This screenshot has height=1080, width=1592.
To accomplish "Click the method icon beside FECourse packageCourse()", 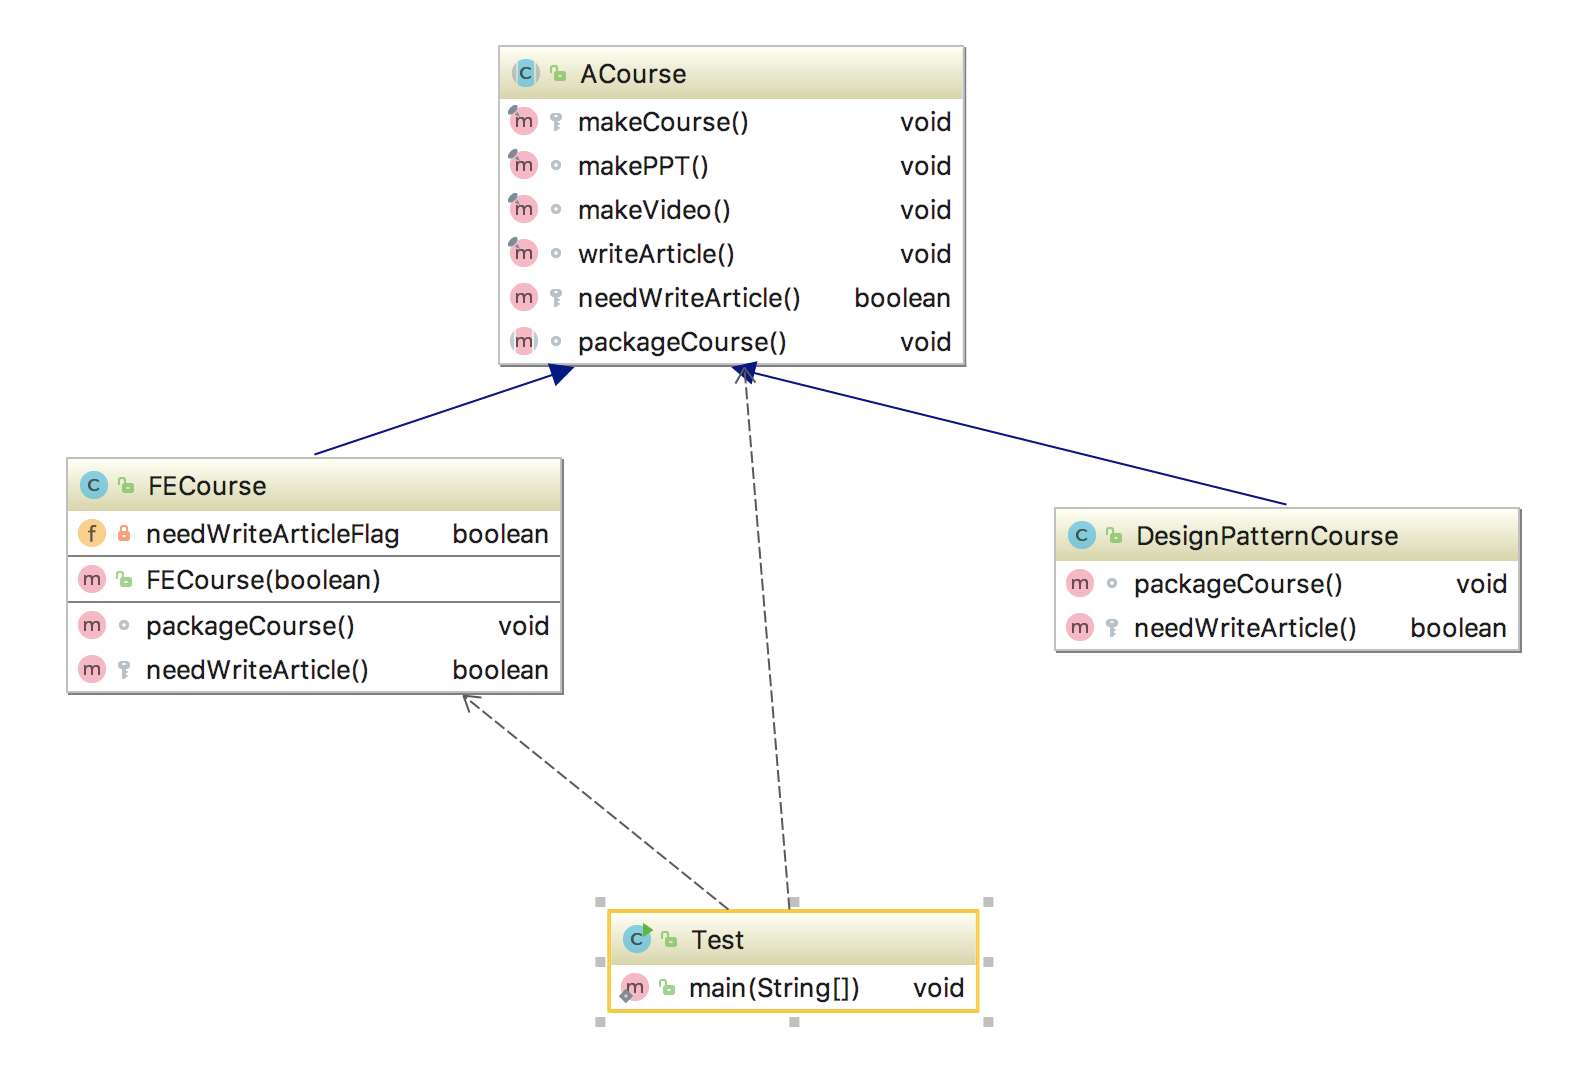I will coord(92,625).
